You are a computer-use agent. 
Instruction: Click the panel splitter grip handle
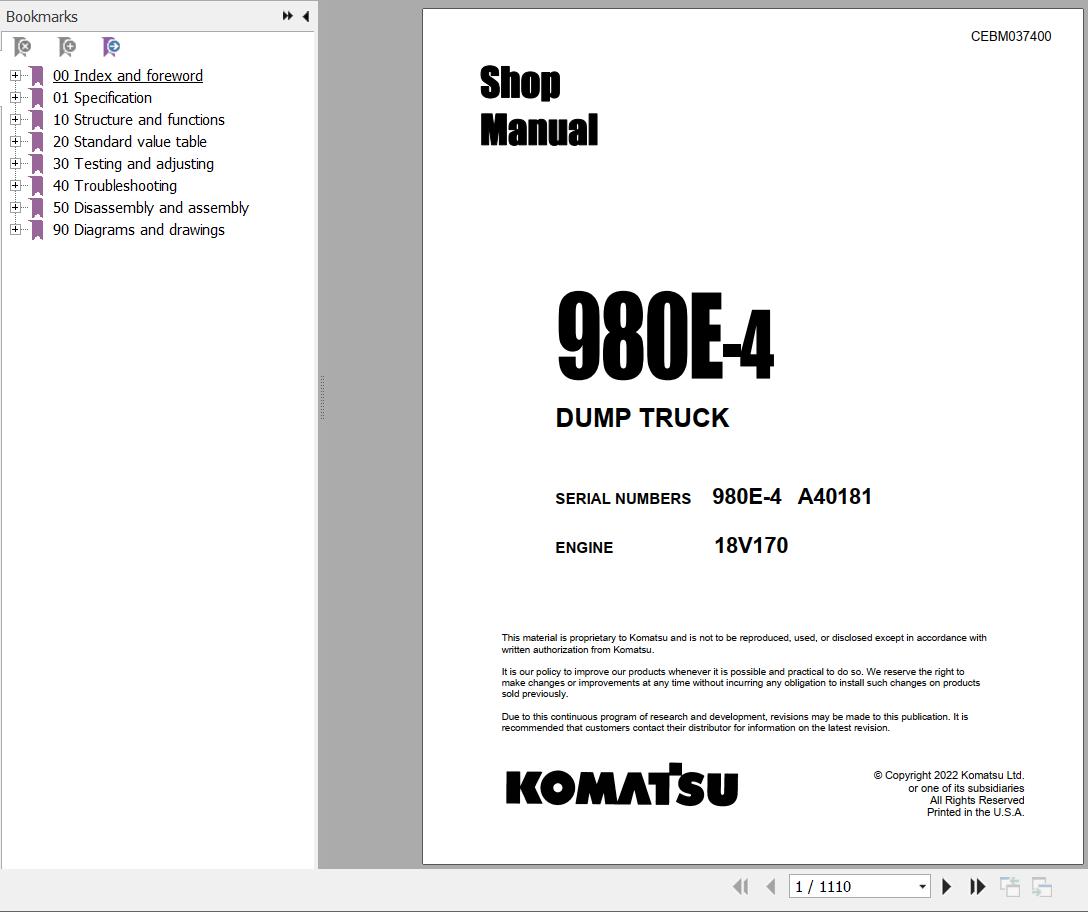323,398
